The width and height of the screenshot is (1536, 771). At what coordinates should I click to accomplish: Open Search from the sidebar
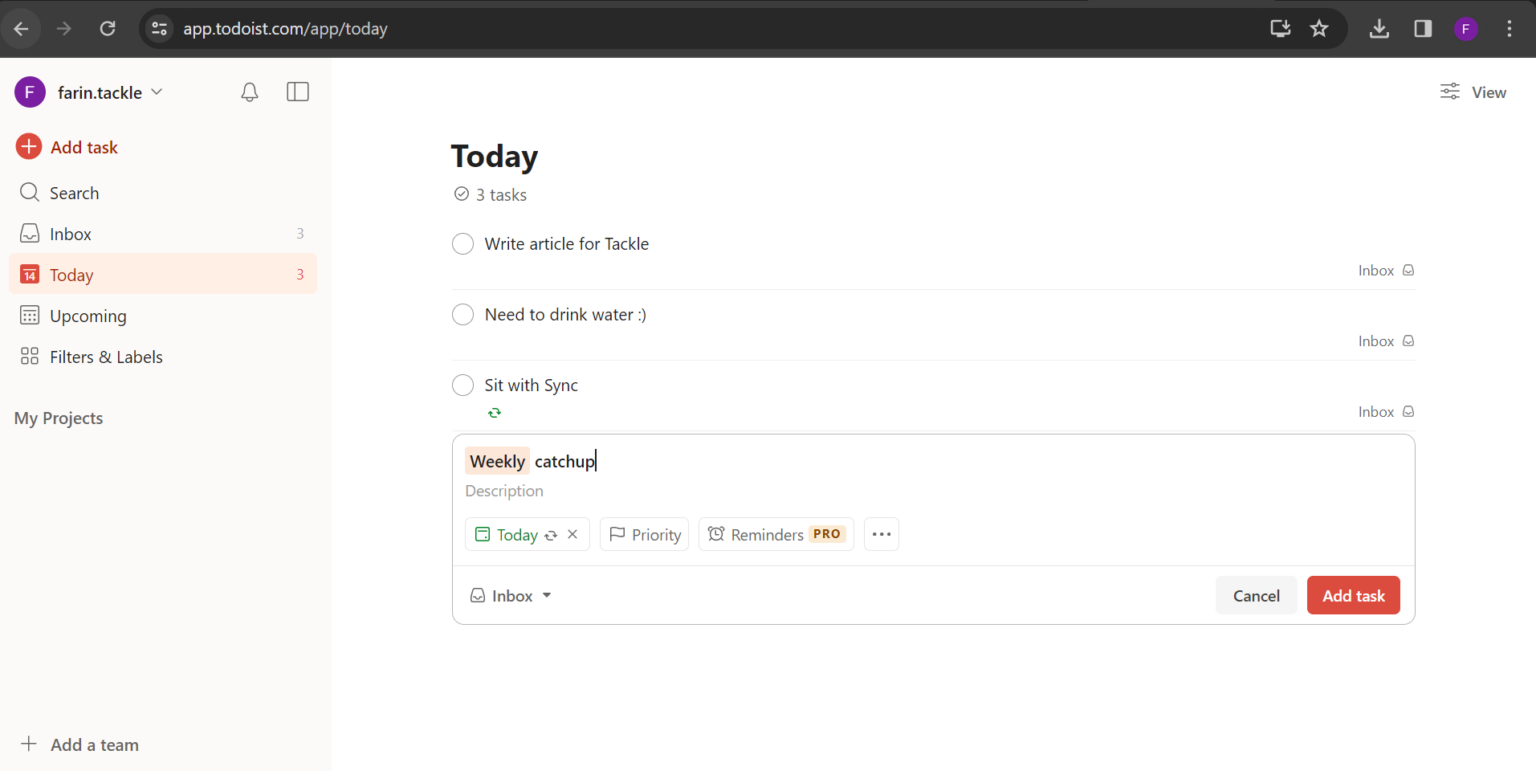coord(74,193)
